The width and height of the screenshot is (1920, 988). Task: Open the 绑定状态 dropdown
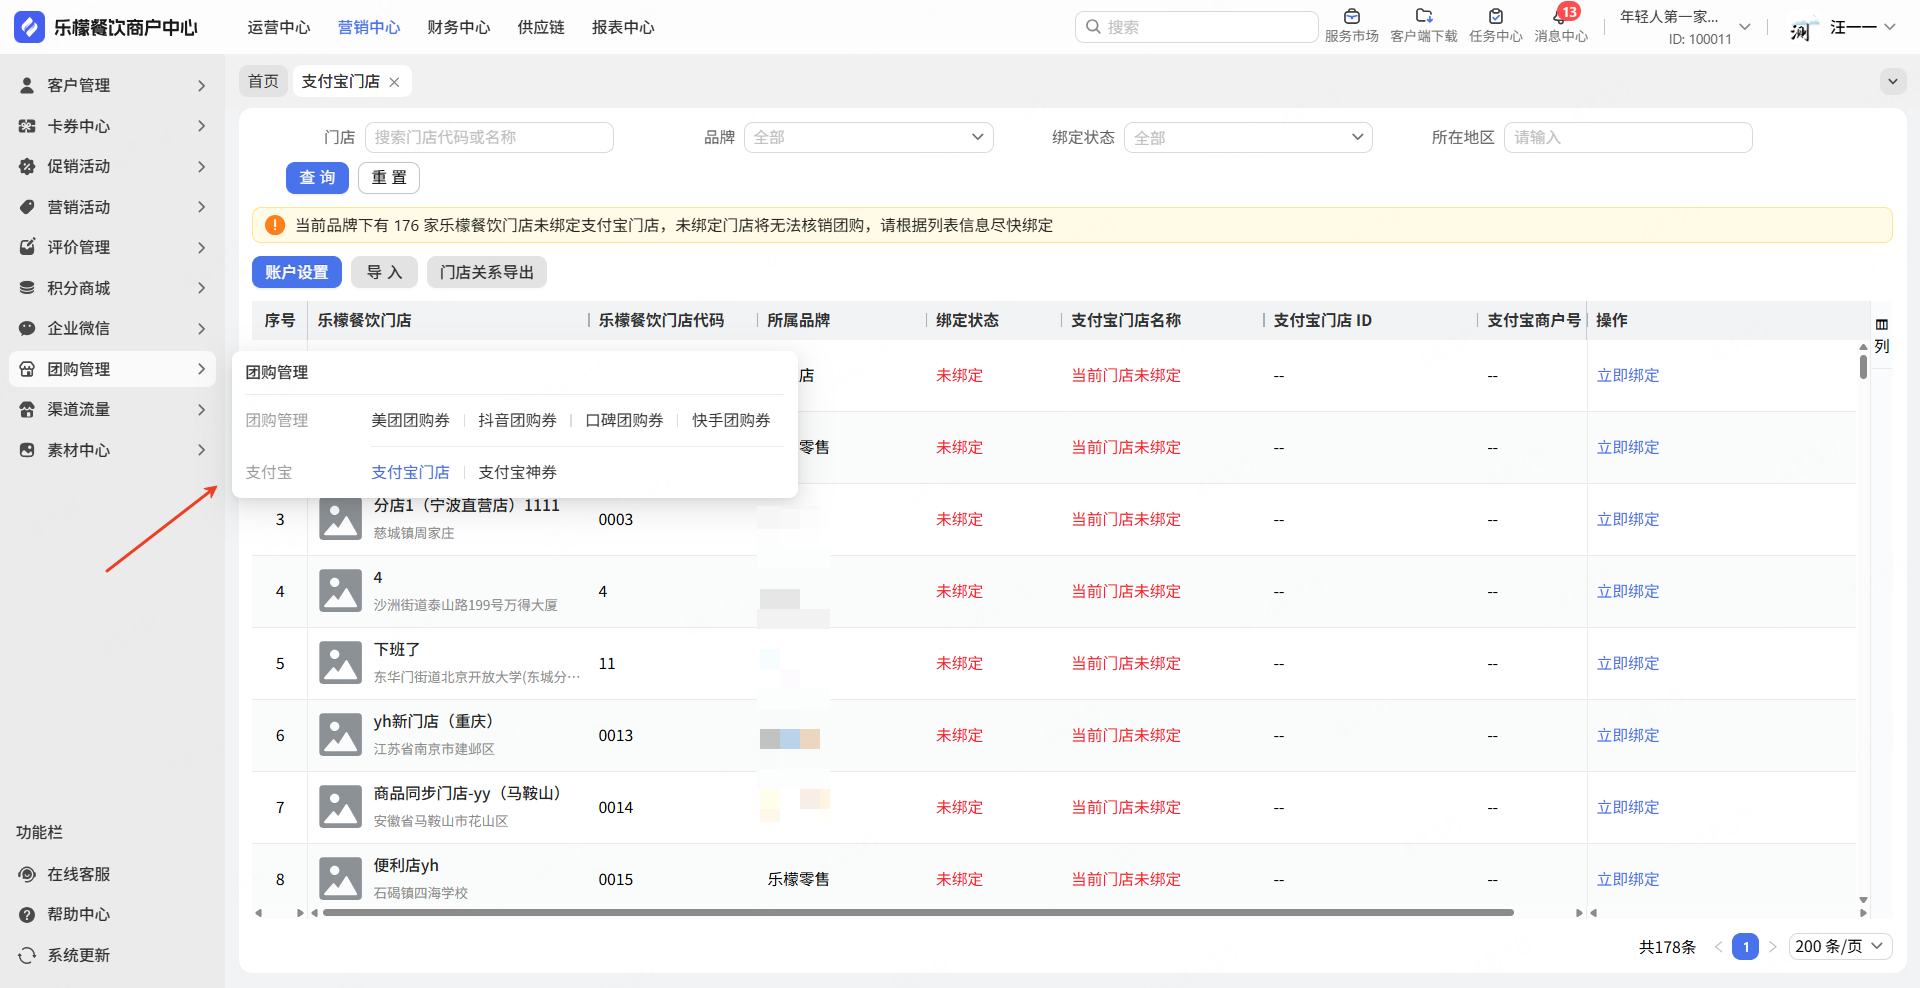(1248, 138)
